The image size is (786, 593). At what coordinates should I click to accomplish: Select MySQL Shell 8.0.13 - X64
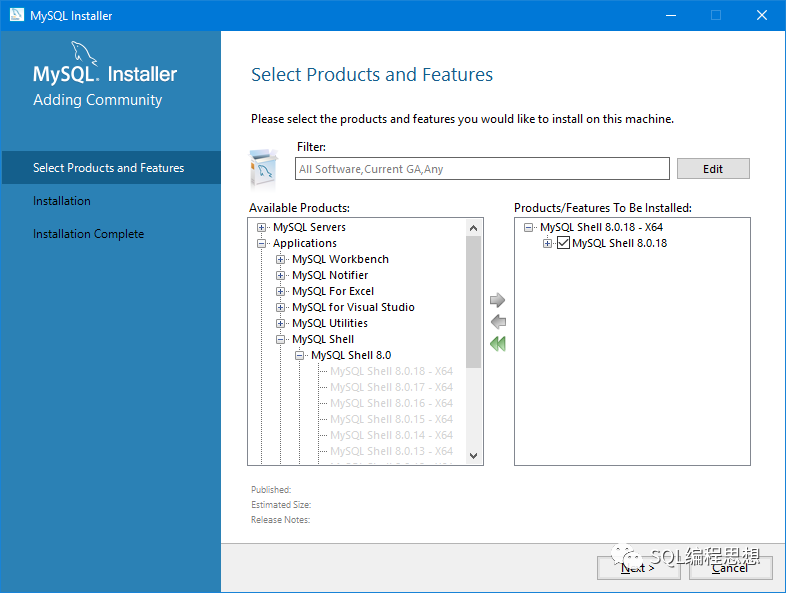(391, 452)
